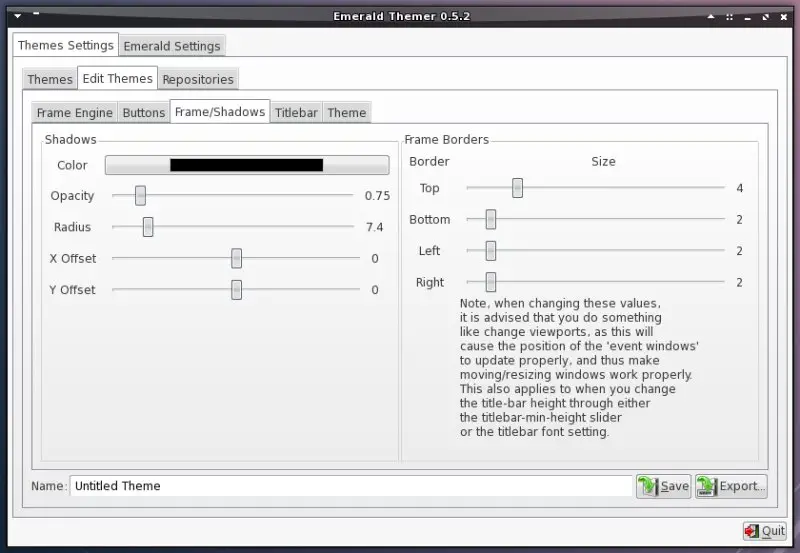The width and height of the screenshot is (800, 553).
Task: Minimize the Emerald Themer window
Action: 747,17
